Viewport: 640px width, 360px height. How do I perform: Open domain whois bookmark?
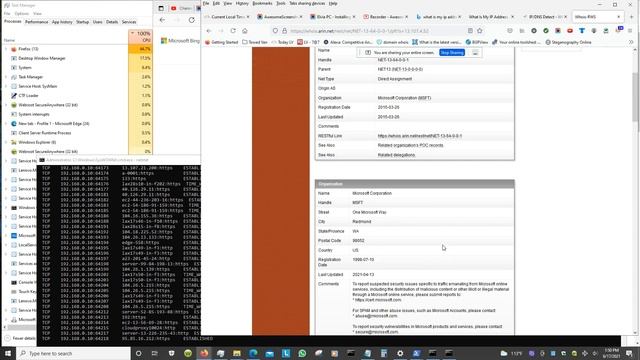tap(392, 42)
